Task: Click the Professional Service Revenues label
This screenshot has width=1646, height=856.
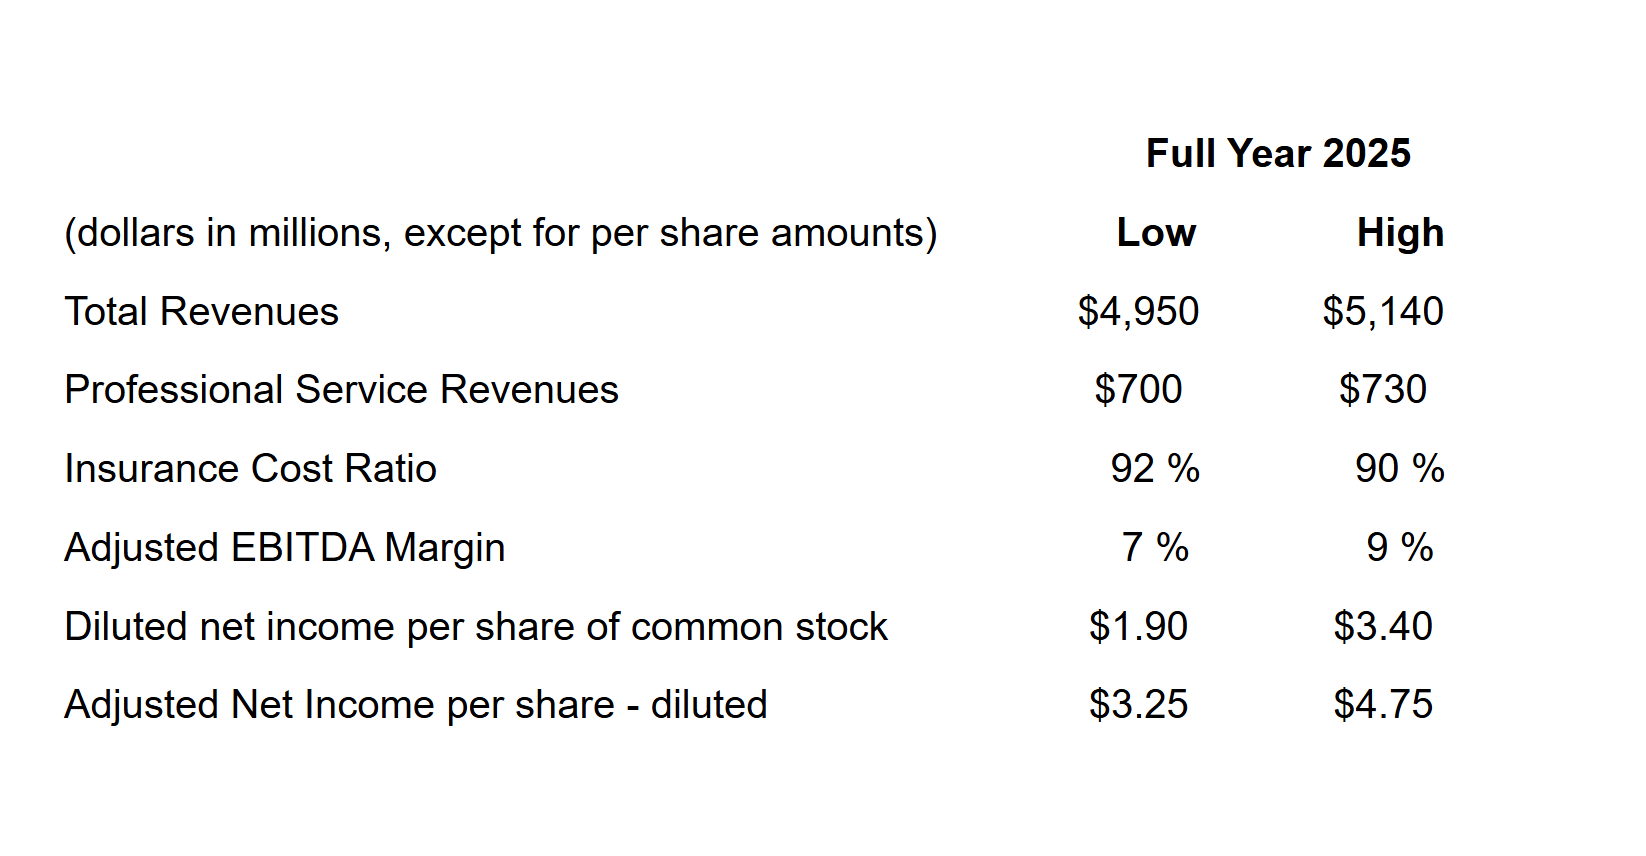Action: click(342, 390)
